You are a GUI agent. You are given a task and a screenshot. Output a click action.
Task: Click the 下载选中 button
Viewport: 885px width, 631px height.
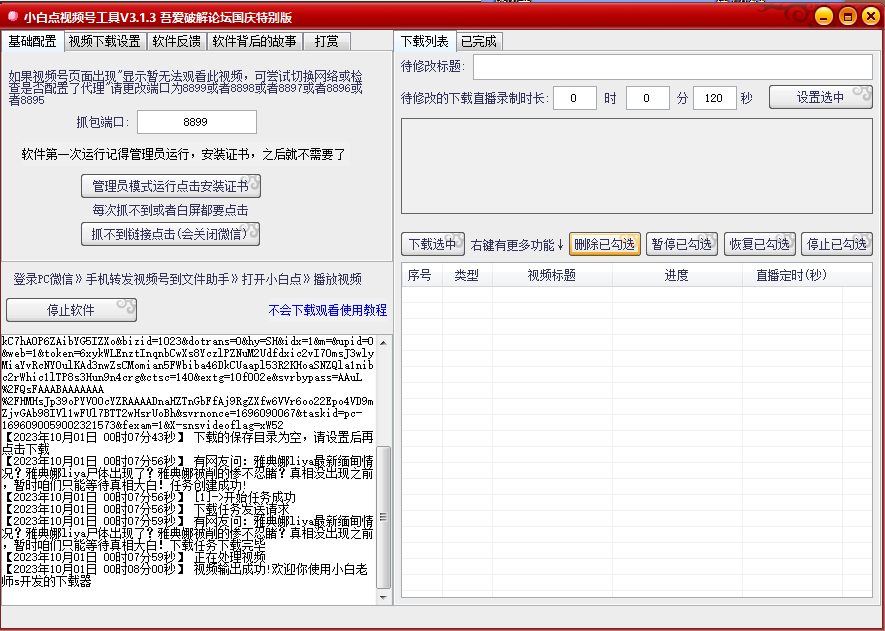pos(433,244)
